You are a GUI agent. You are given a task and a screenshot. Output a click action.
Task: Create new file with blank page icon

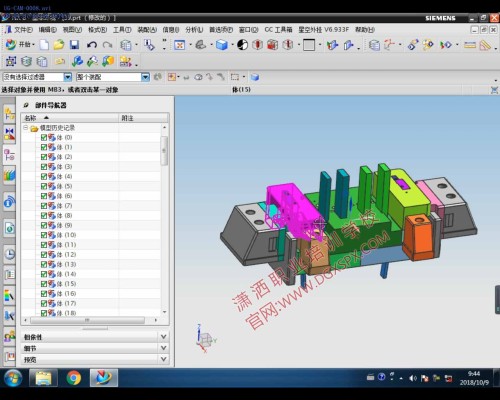[44, 45]
